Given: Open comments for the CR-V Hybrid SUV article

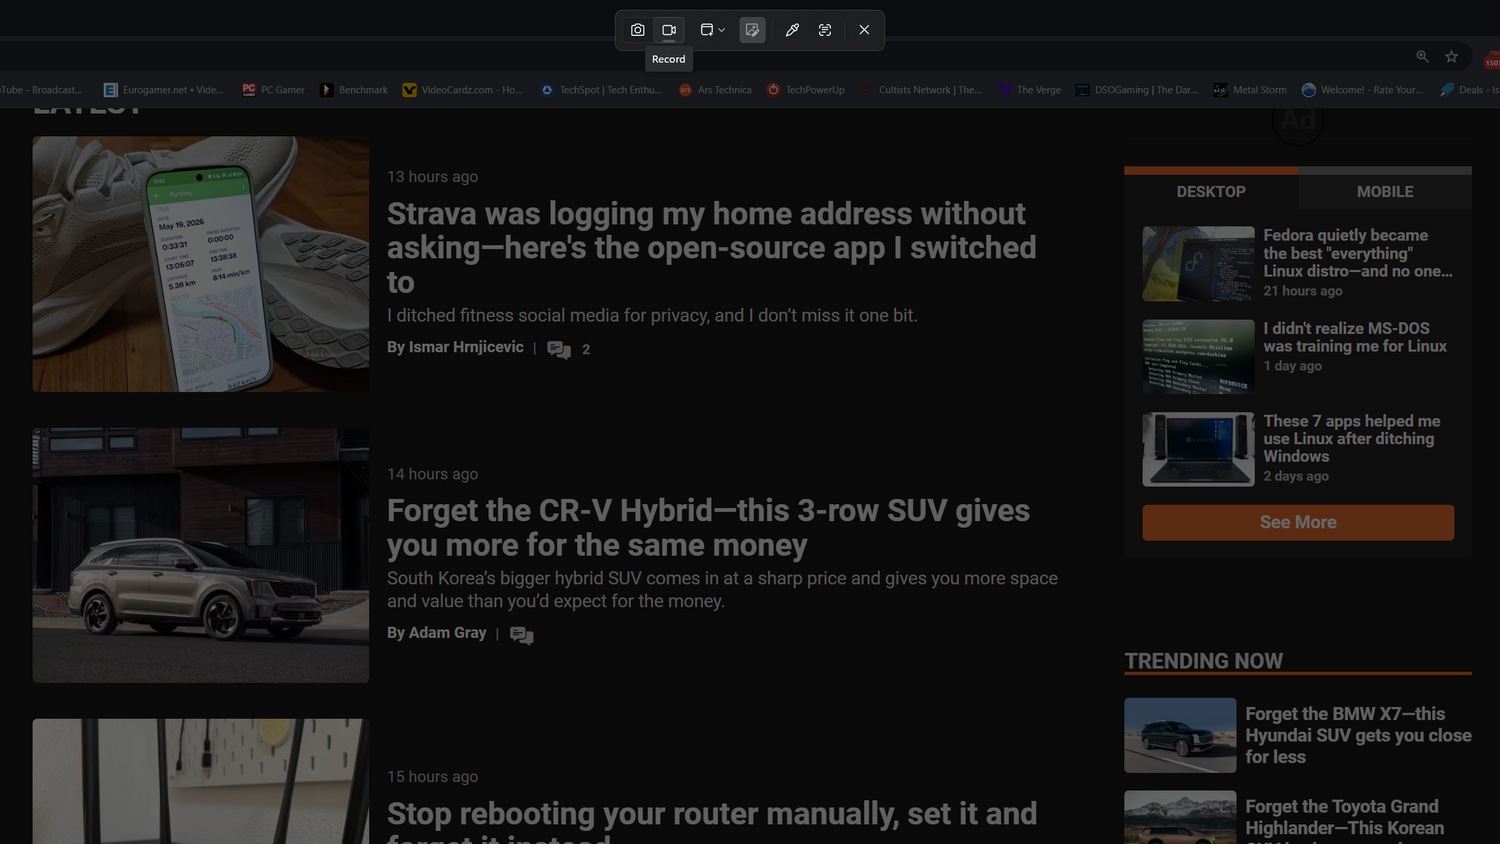Looking at the screenshot, I should 521,635.
